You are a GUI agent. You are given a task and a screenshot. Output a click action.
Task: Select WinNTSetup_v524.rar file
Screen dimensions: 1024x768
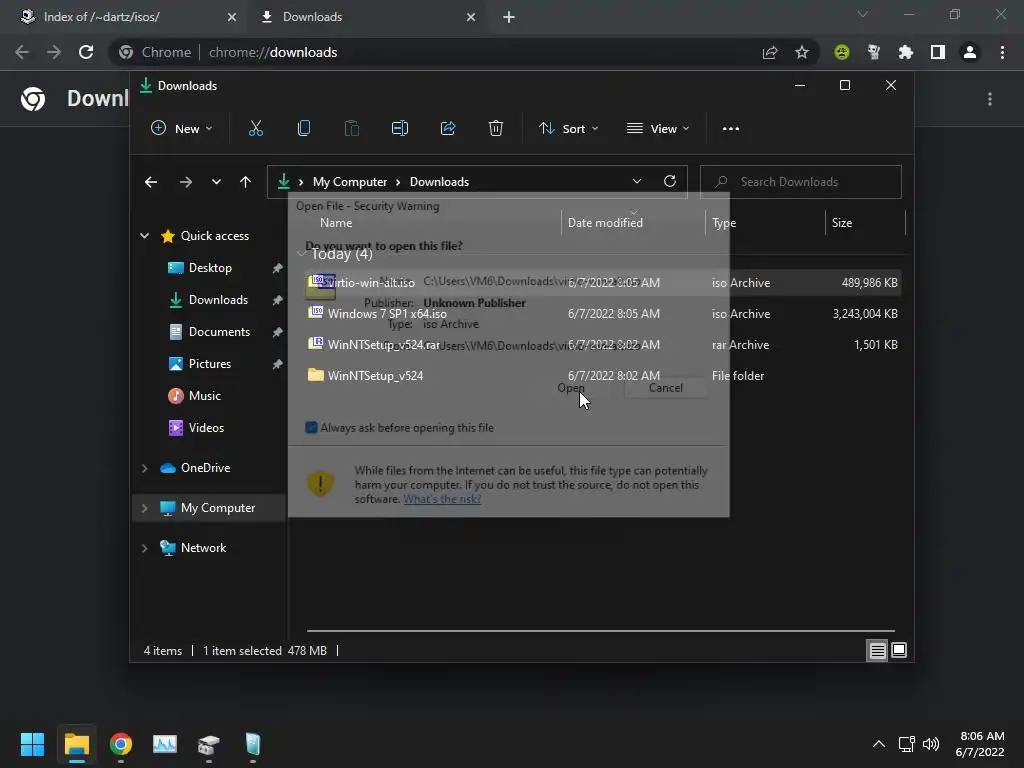(x=603, y=345)
